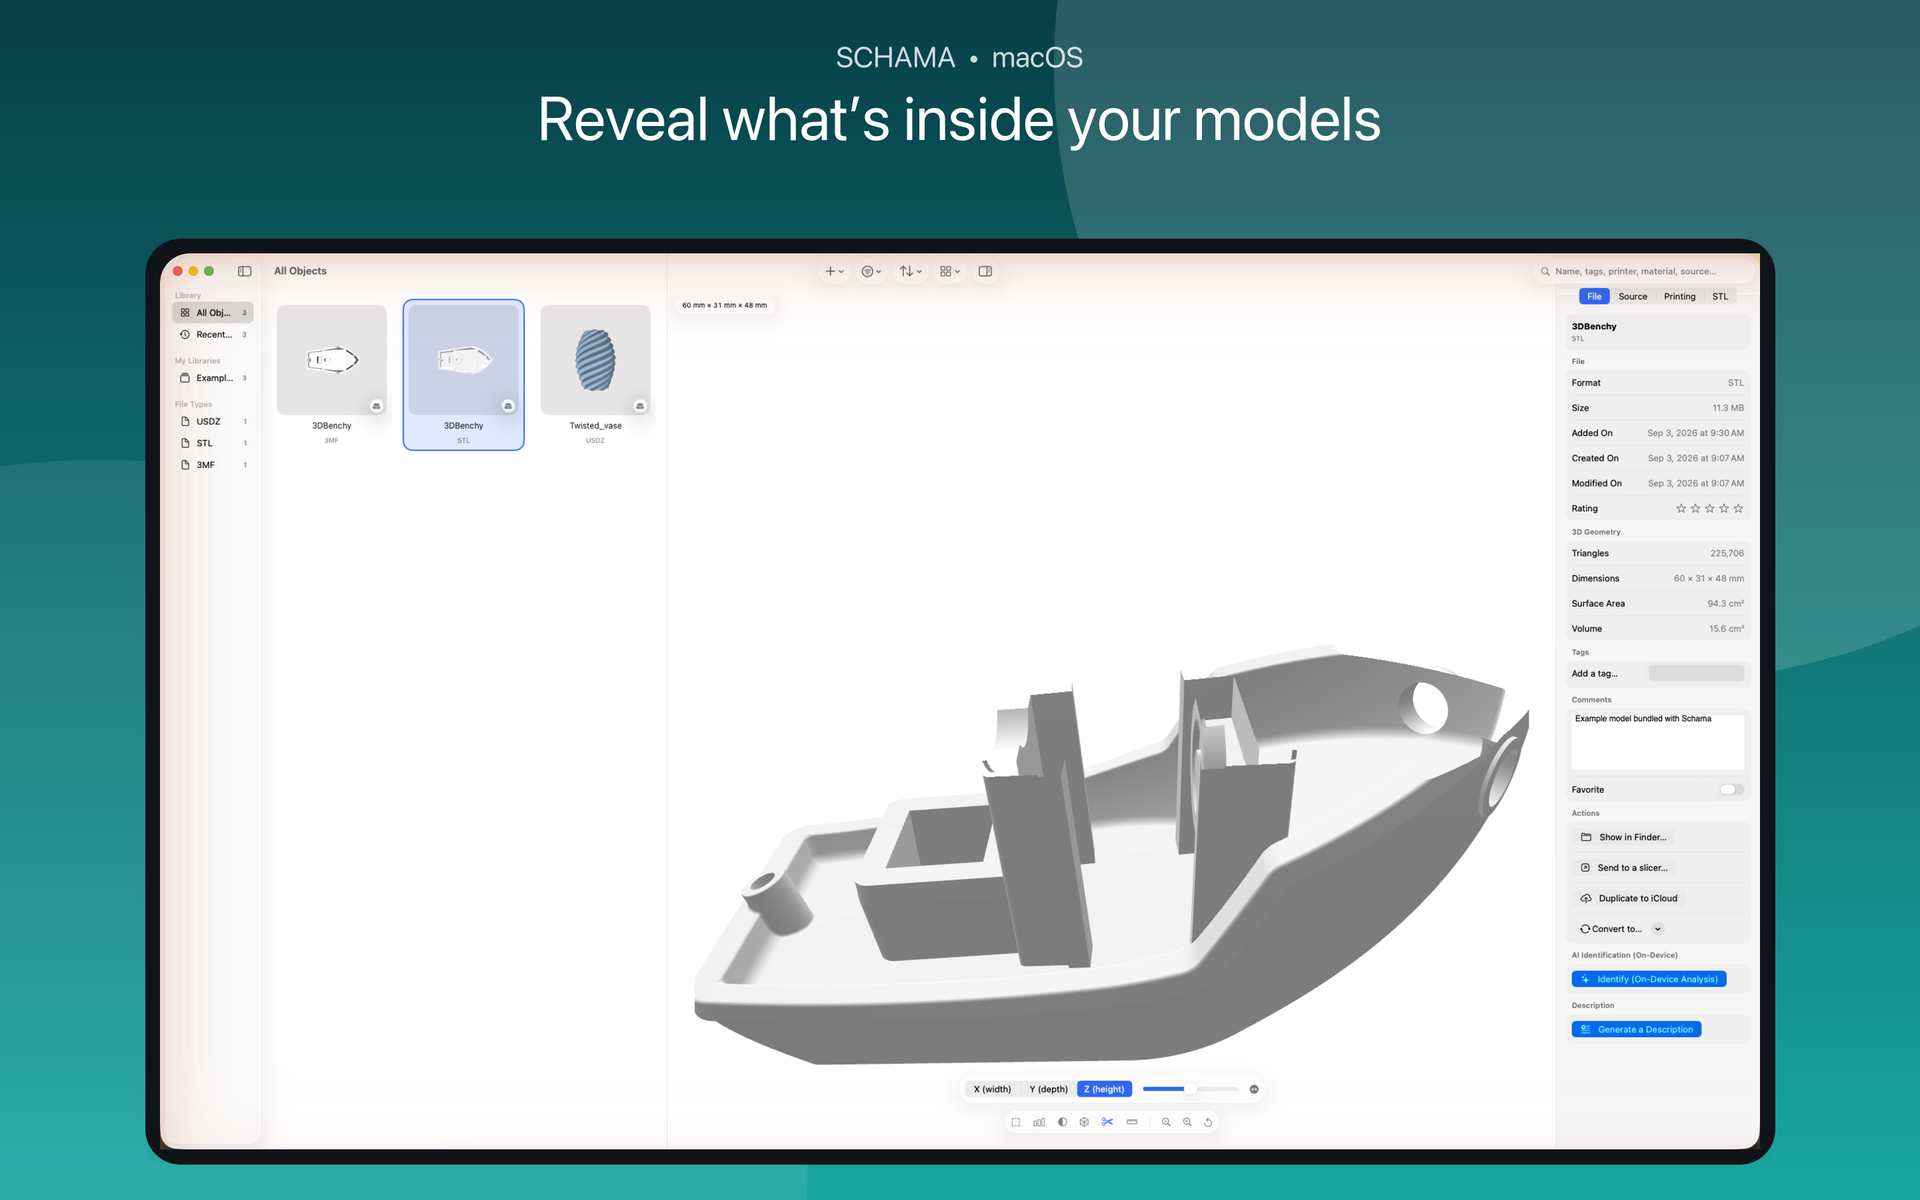The height and width of the screenshot is (1200, 1920).
Task: Set cut axis to Z (height)
Action: point(1104,1089)
